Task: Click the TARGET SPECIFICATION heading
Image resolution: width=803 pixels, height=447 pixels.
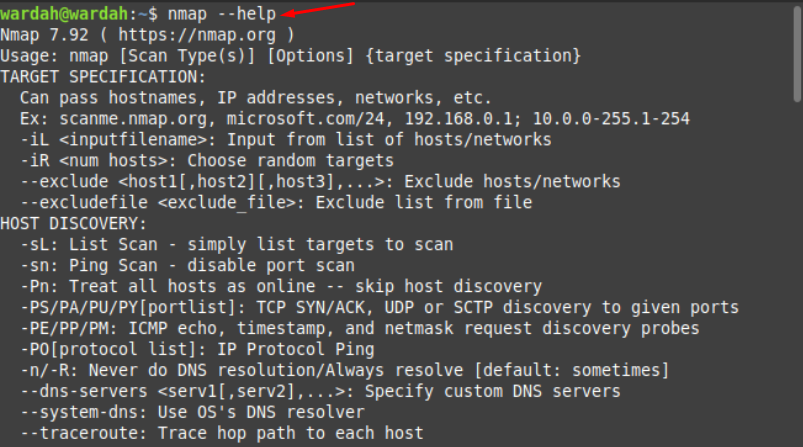Action: click(x=102, y=77)
